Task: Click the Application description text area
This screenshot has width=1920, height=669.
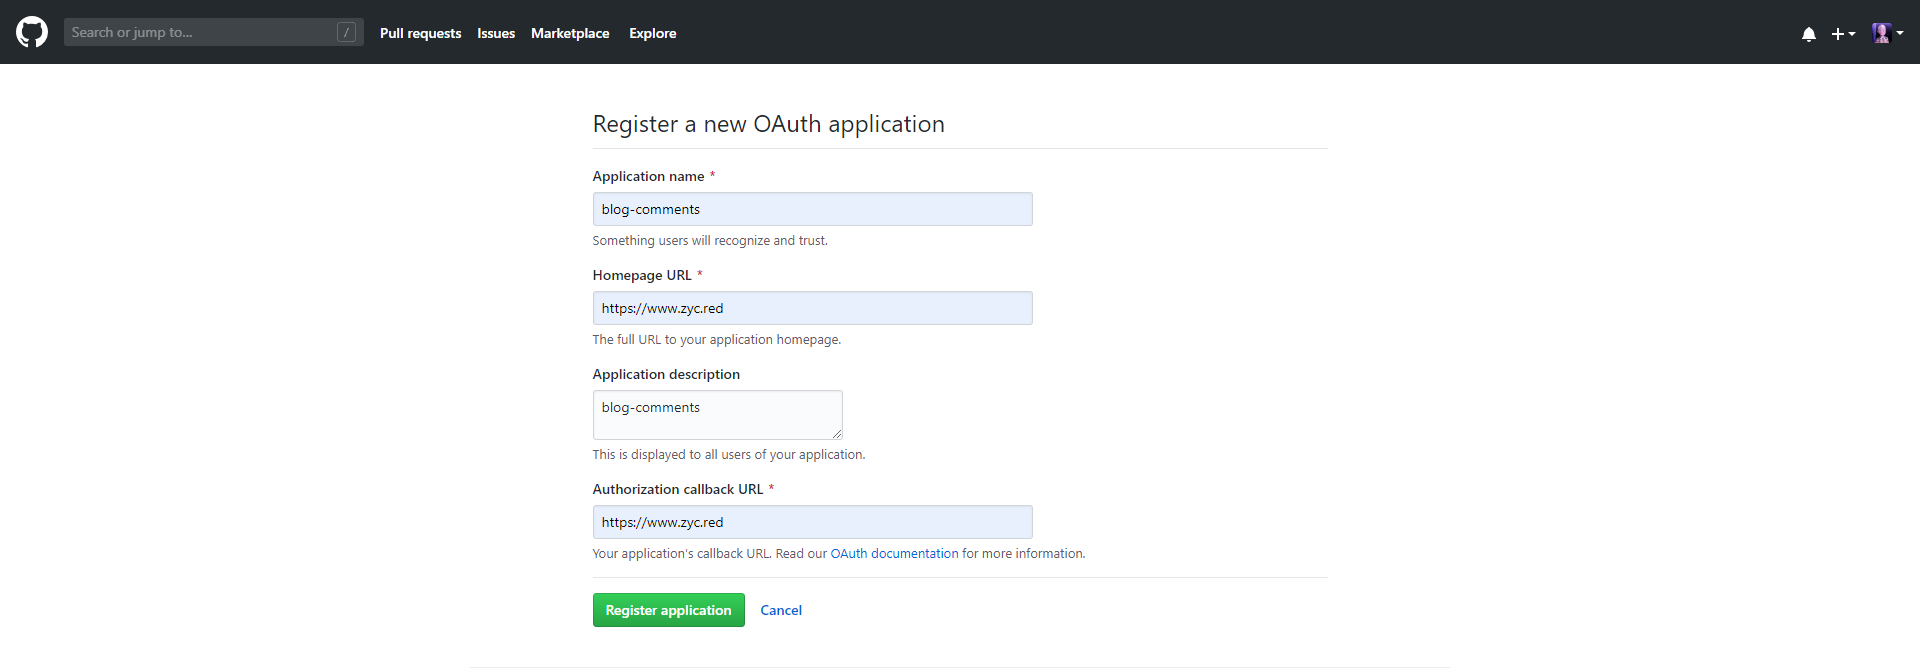Action: 717,414
